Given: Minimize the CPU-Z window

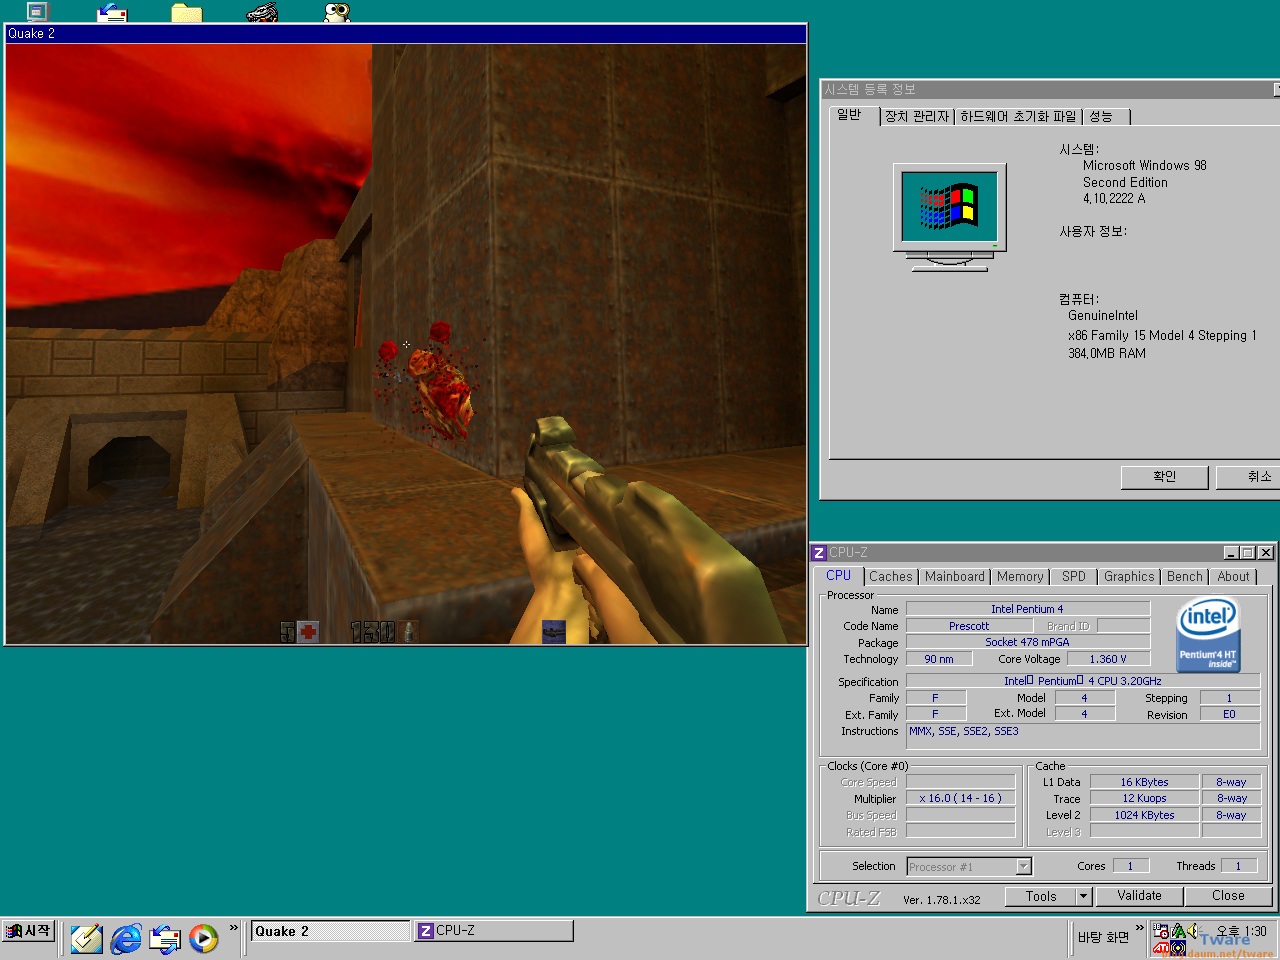Looking at the screenshot, I should [x=1231, y=552].
